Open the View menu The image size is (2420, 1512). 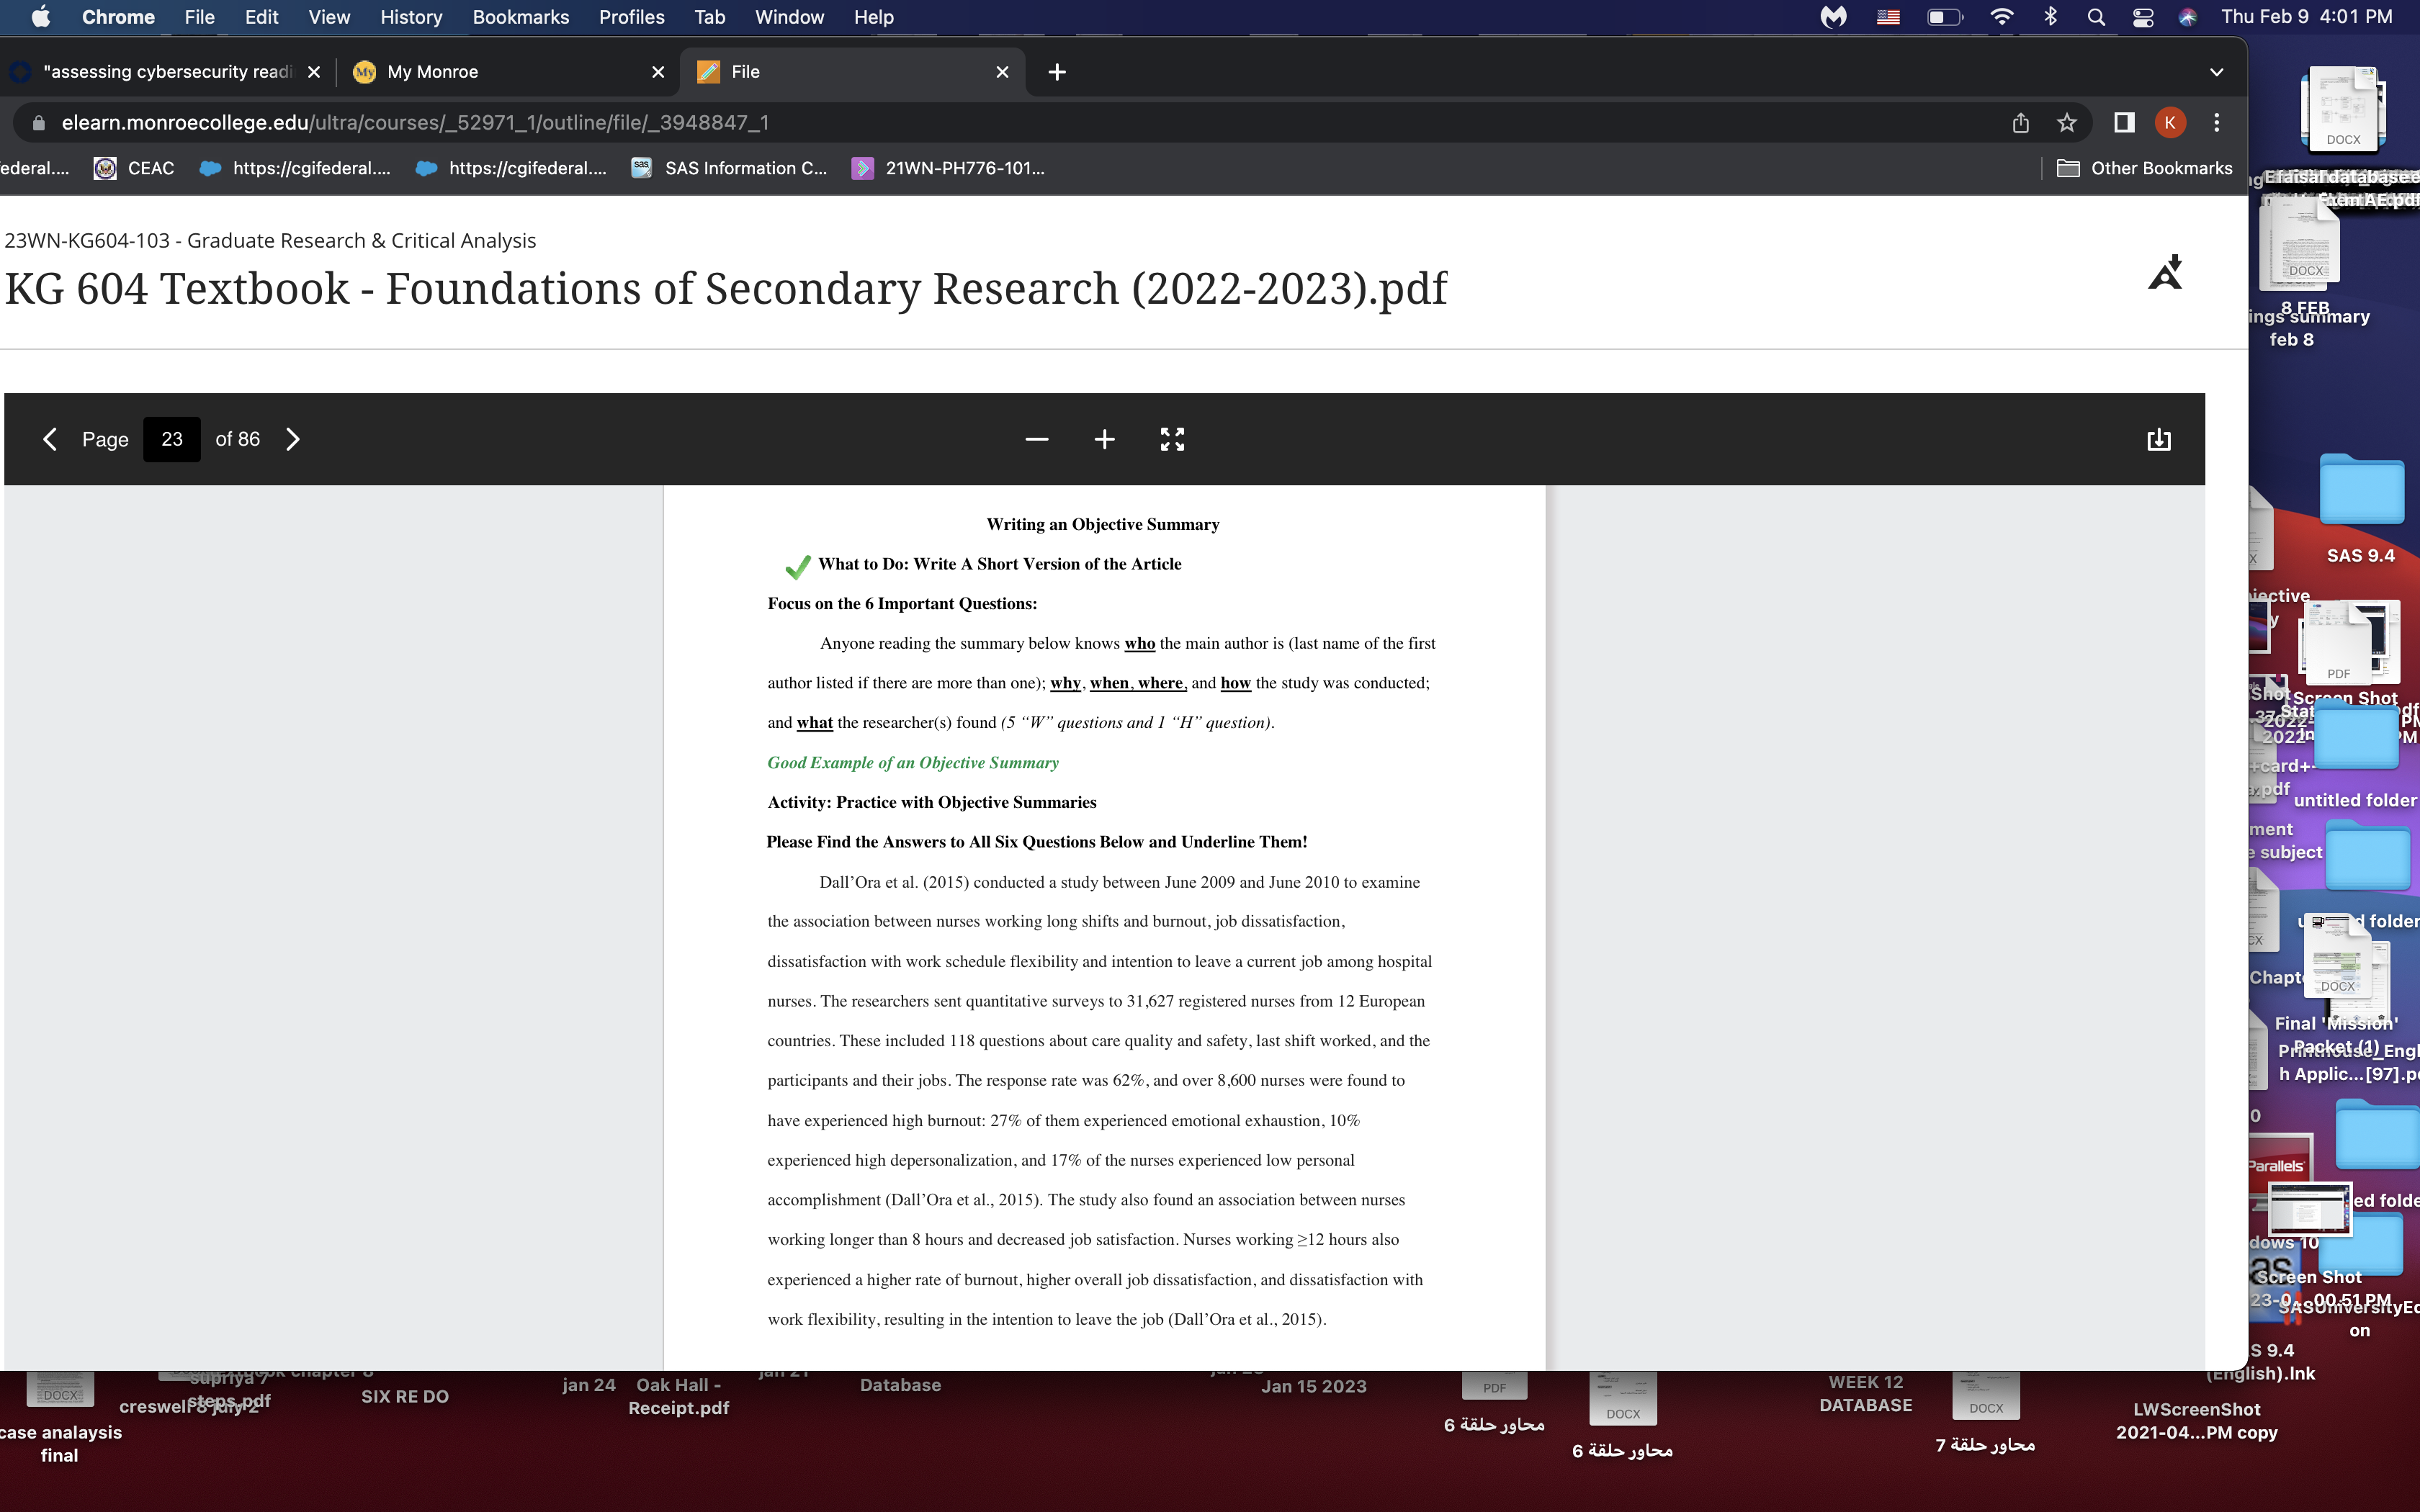pos(329,17)
